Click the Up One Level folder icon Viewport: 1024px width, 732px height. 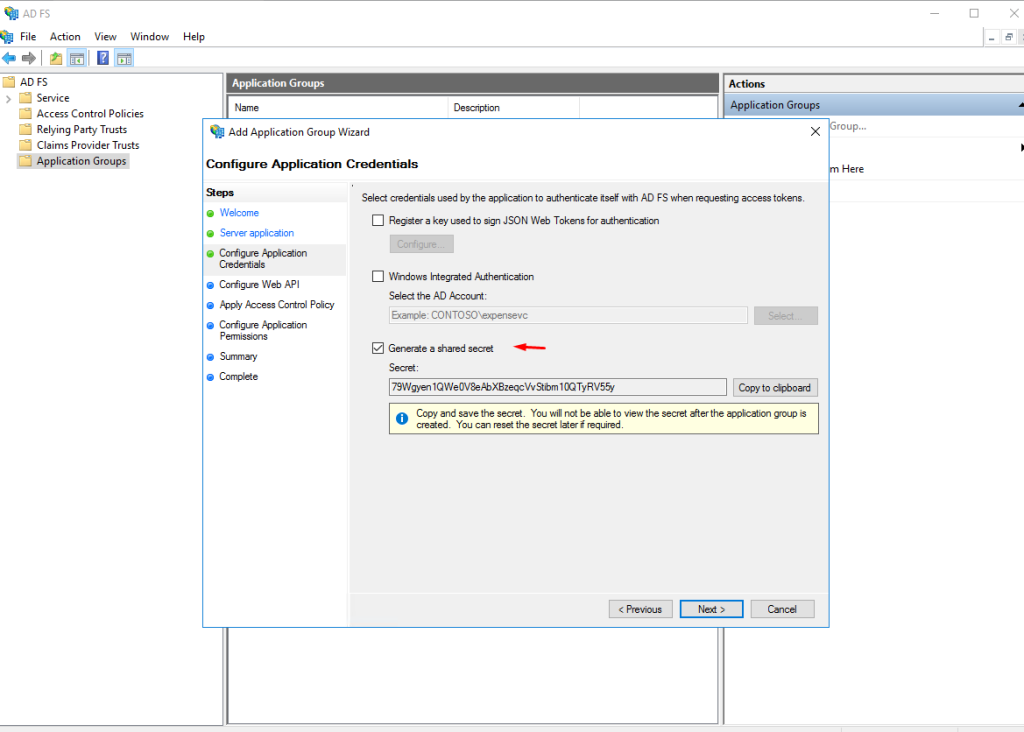point(56,58)
